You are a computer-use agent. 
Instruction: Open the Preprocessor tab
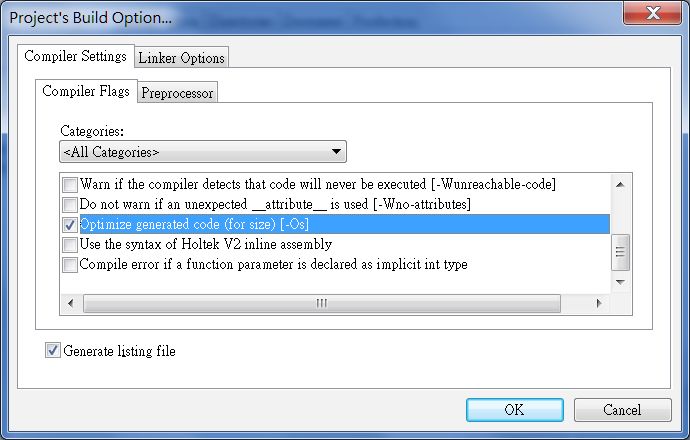pyautogui.click(x=177, y=93)
